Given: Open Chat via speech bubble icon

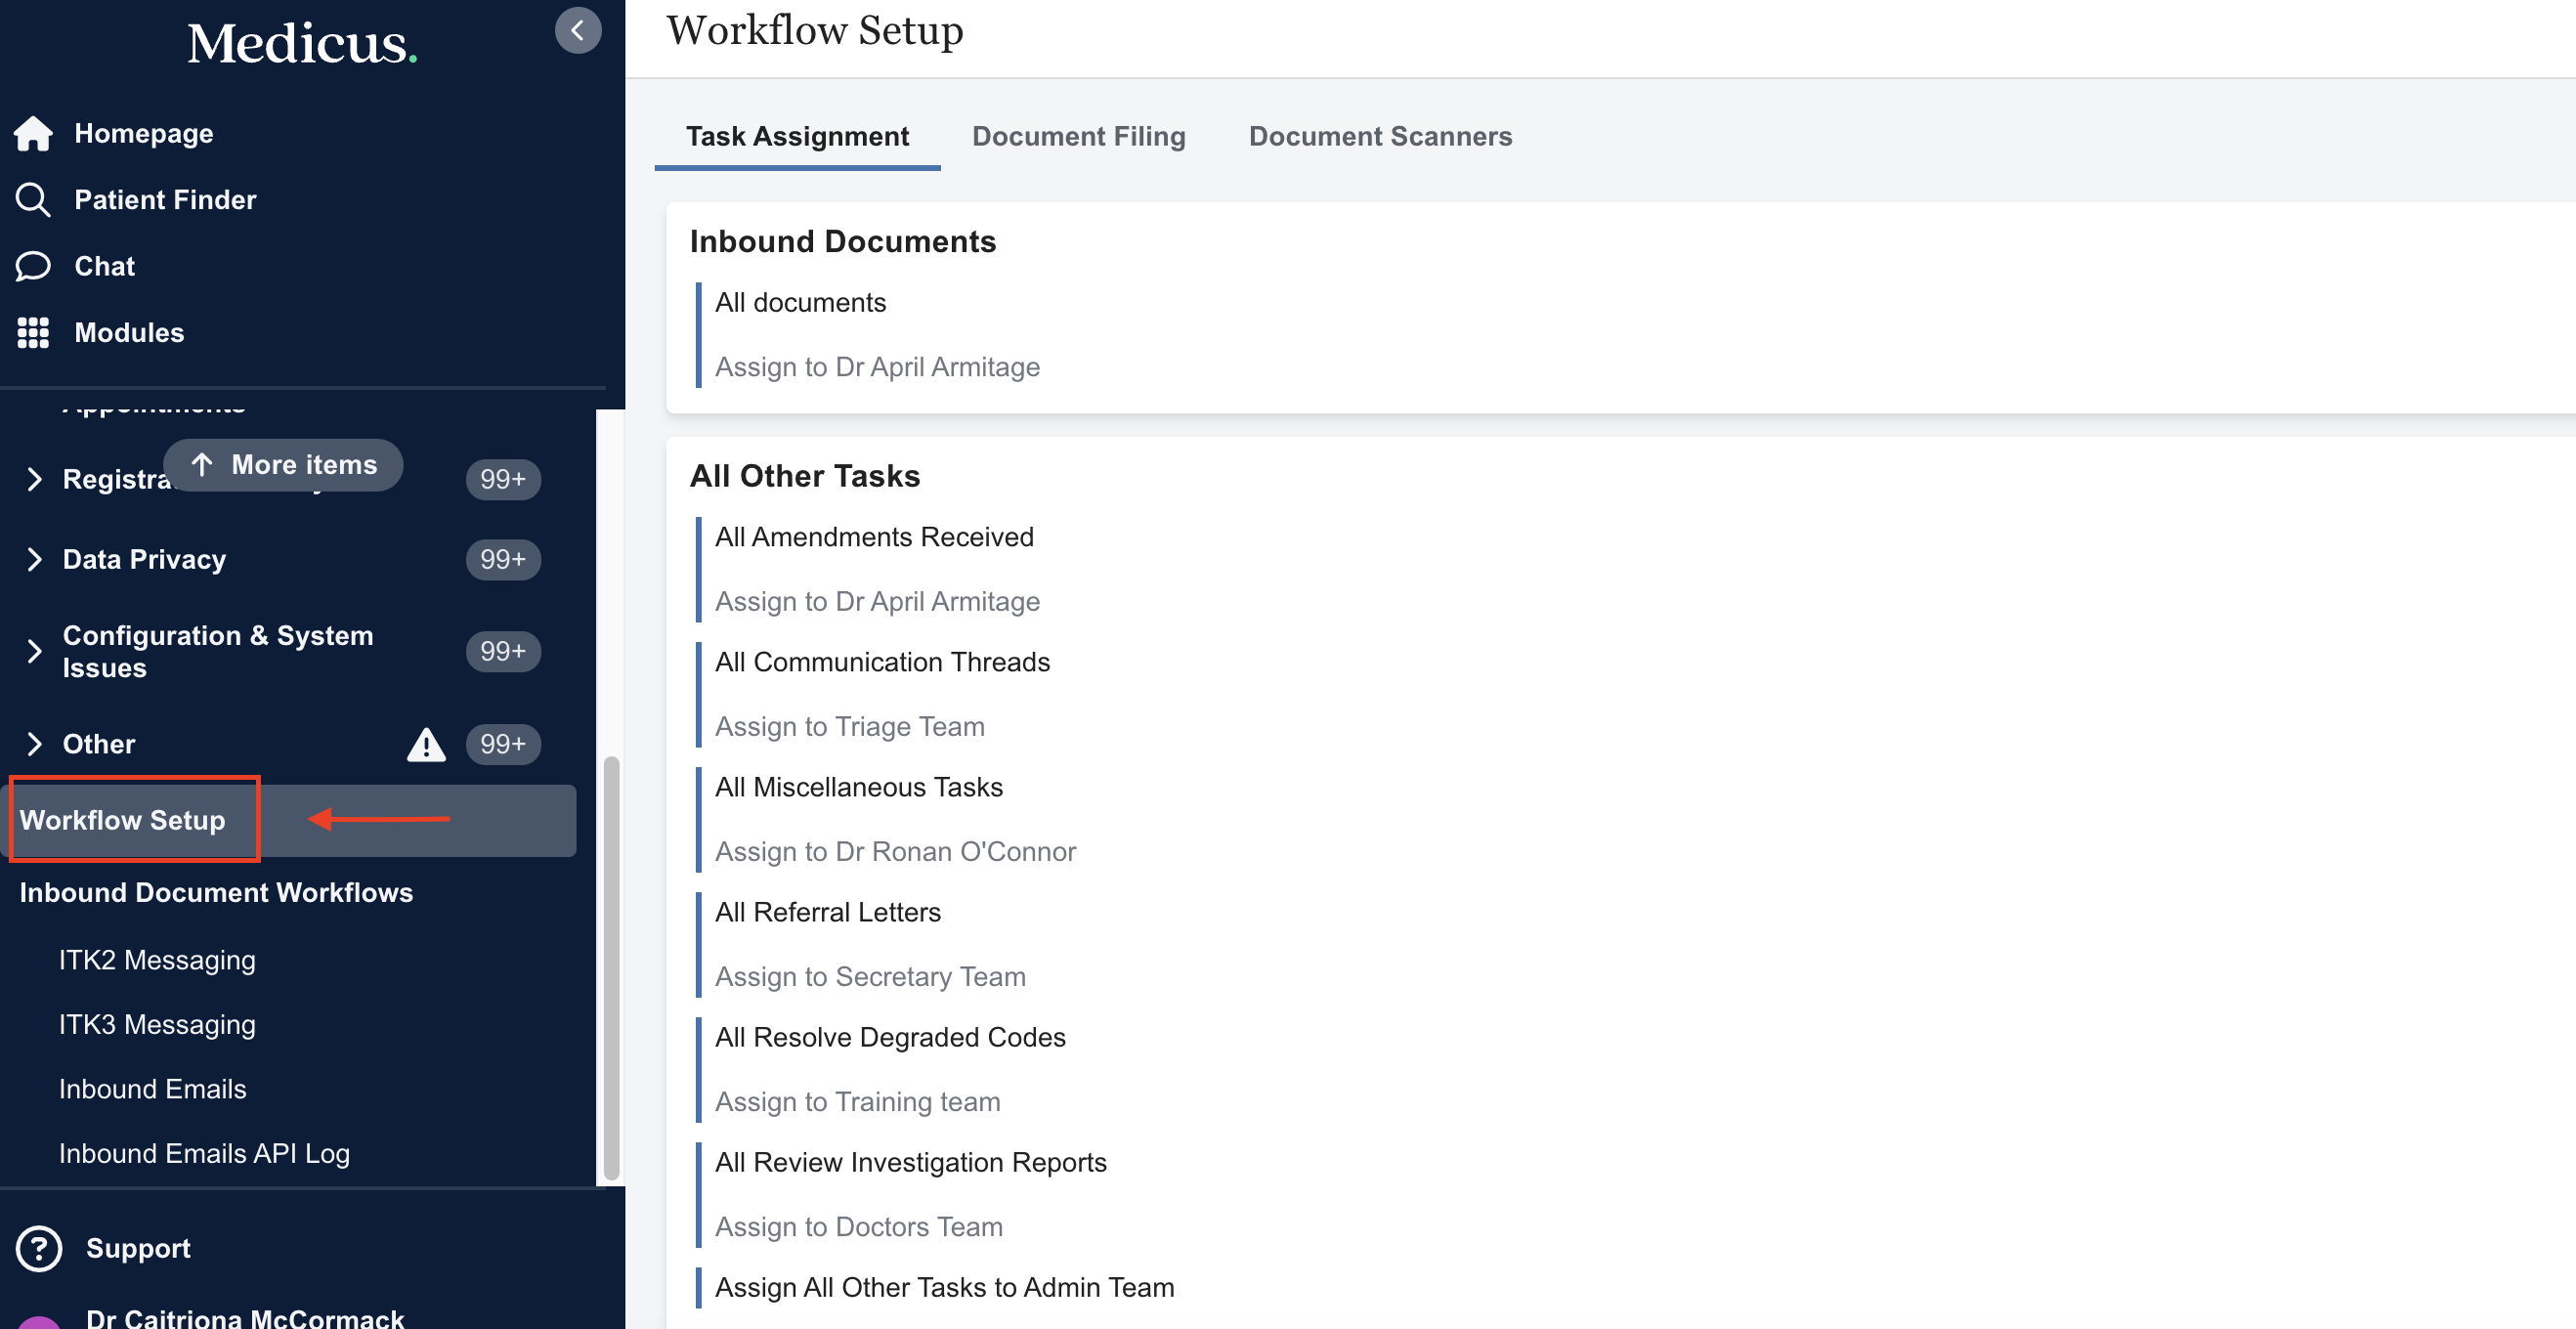Looking at the screenshot, I should point(33,266).
